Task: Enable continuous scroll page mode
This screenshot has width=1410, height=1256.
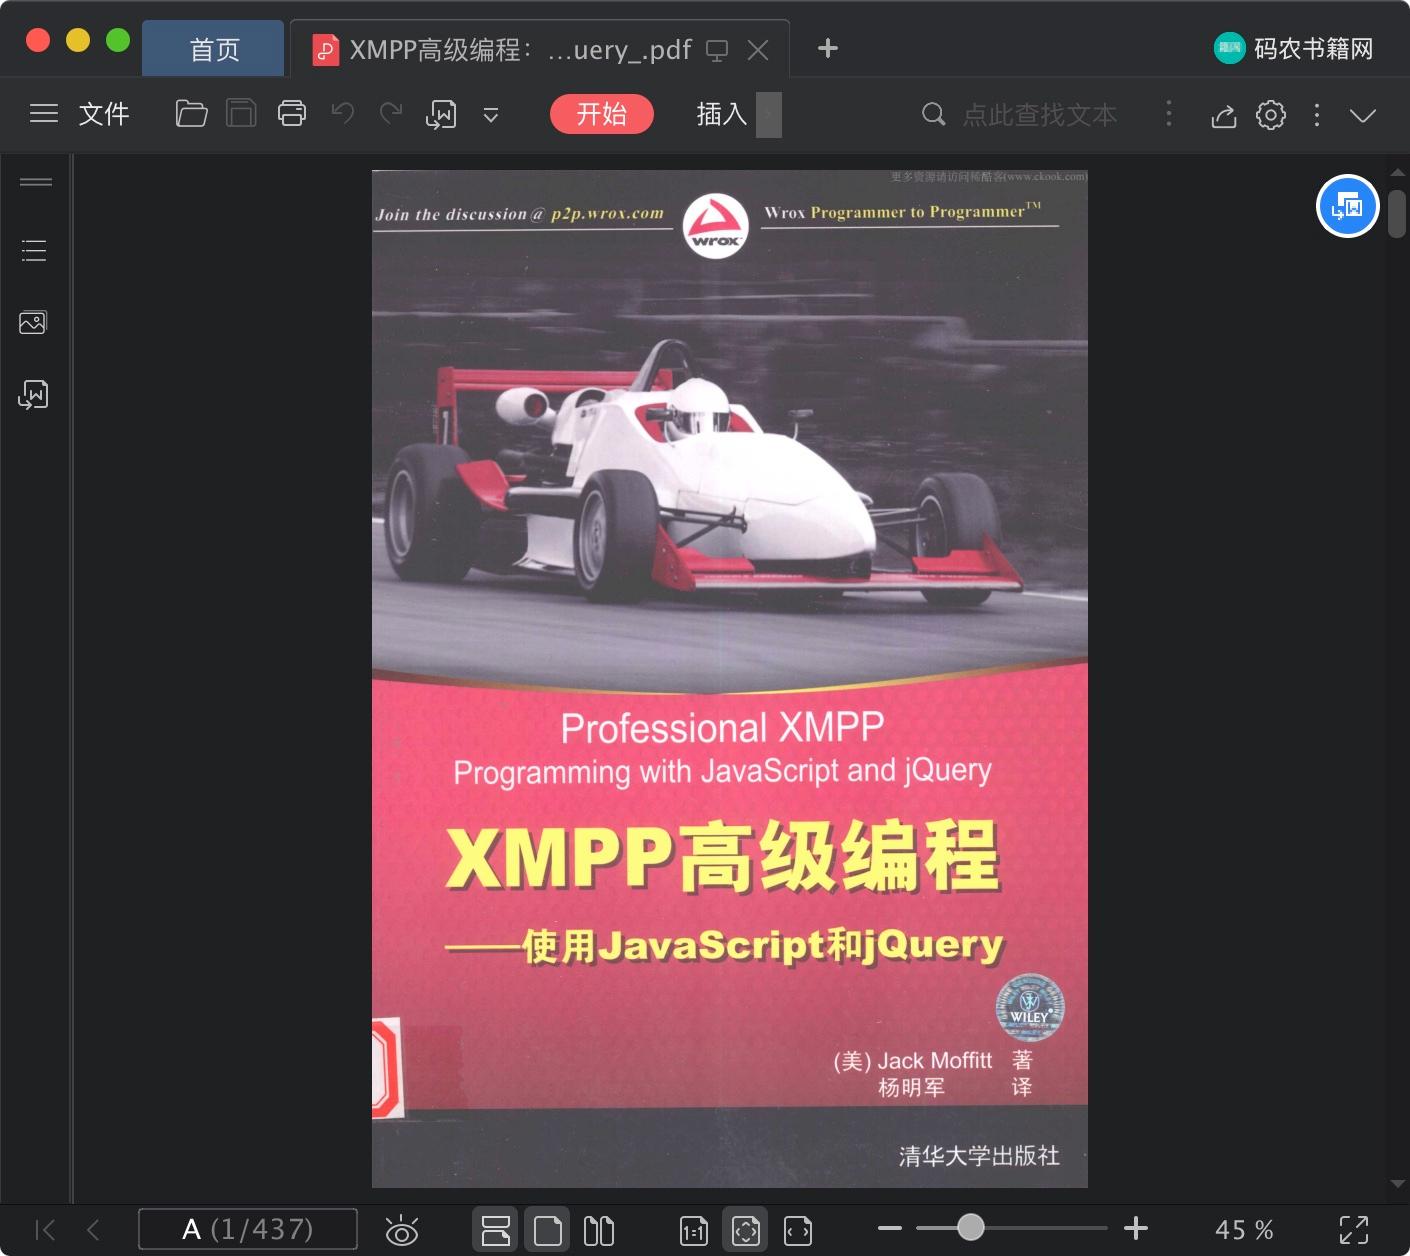Action: (496, 1230)
